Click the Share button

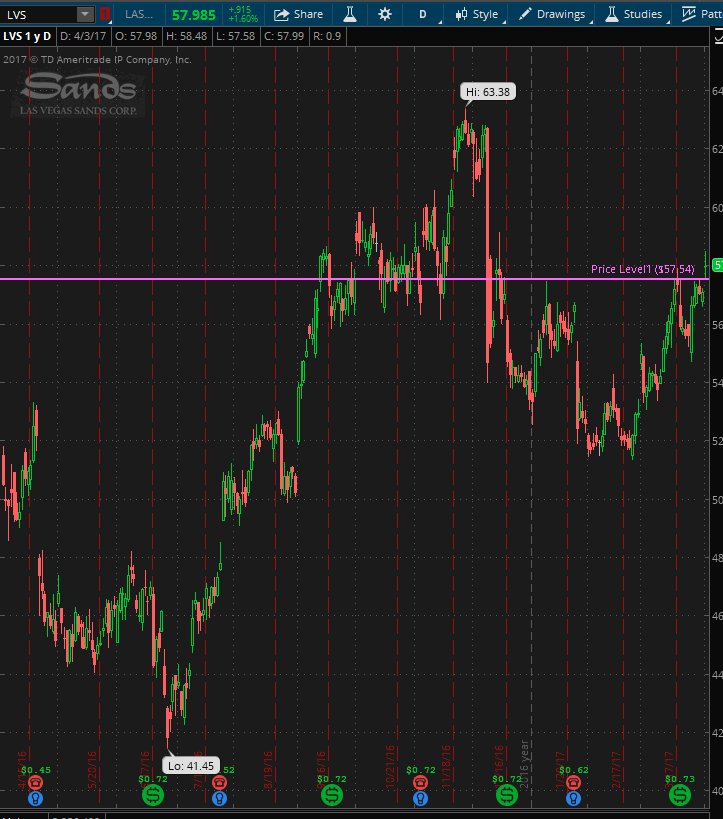pos(298,14)
